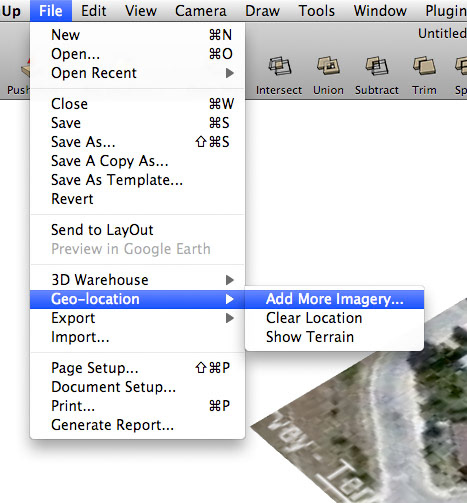Open the Draw menu
Screen dimensions: 467x503
pos(262,11)
